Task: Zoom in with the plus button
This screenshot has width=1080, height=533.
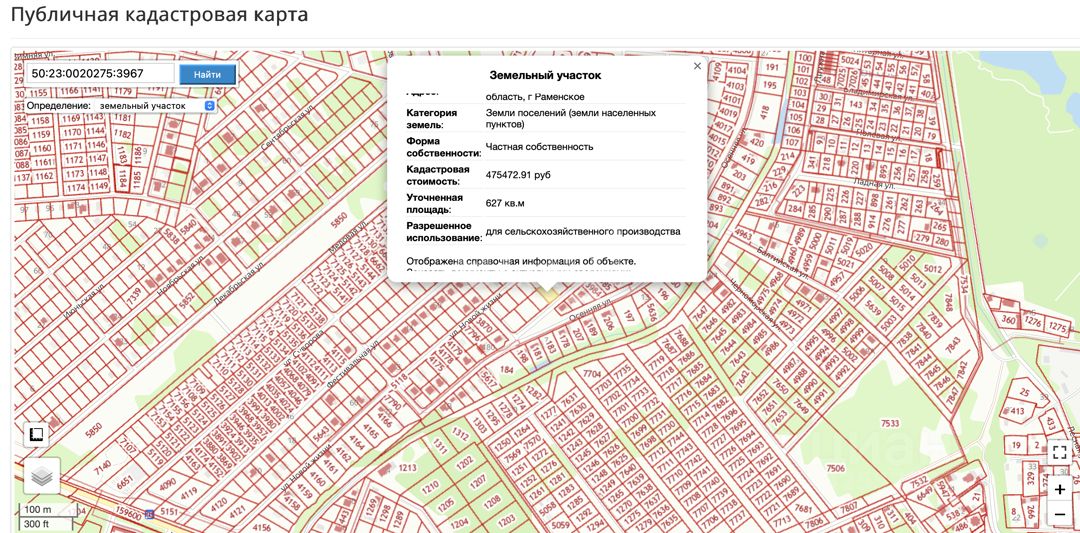Action: [x=1059, y=490]
